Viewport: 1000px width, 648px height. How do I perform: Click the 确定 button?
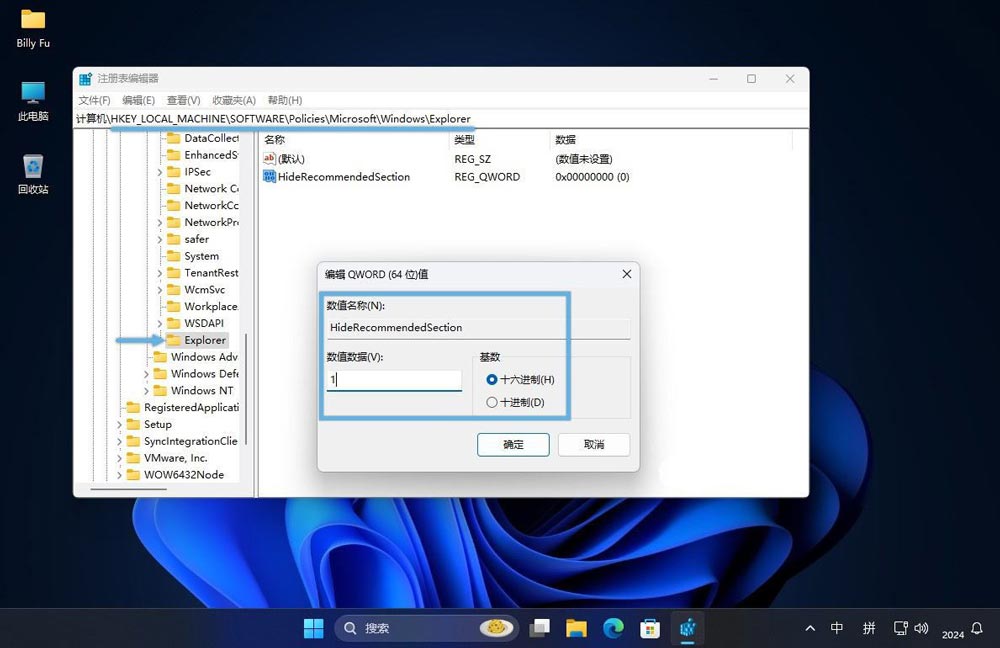[513, 444]
